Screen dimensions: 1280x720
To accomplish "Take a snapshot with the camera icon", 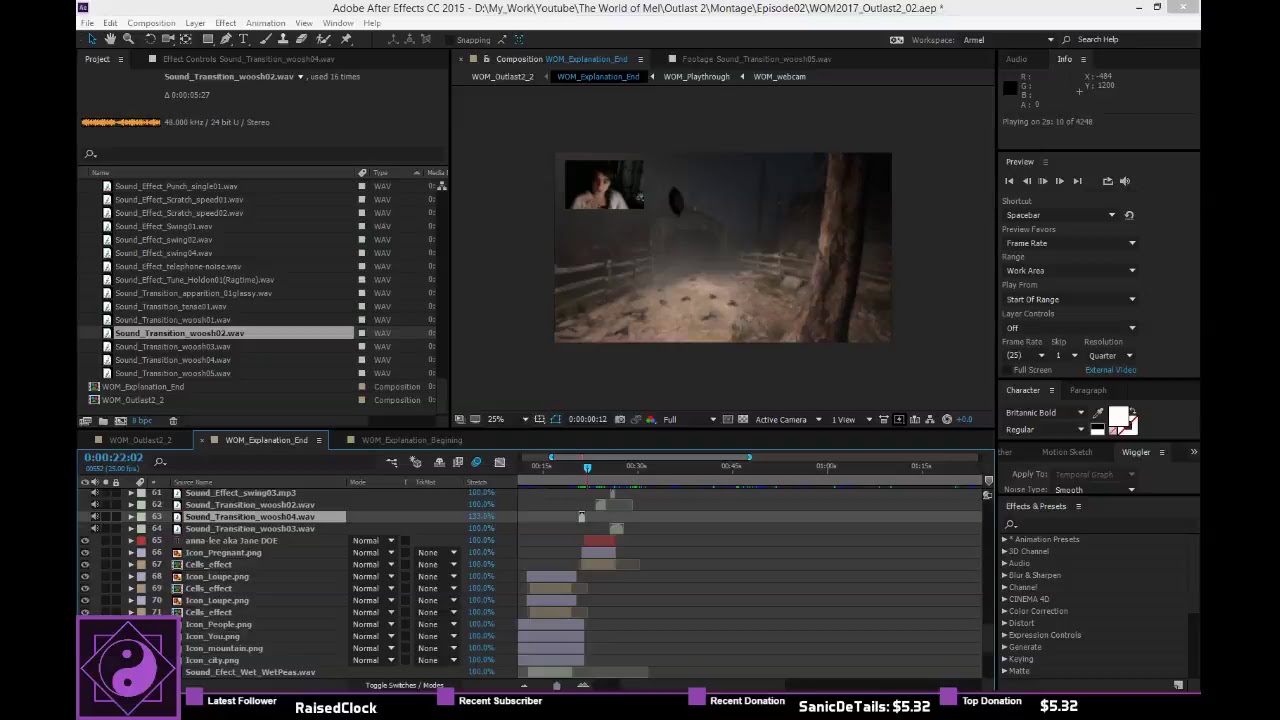I will (x=620, y=419).
